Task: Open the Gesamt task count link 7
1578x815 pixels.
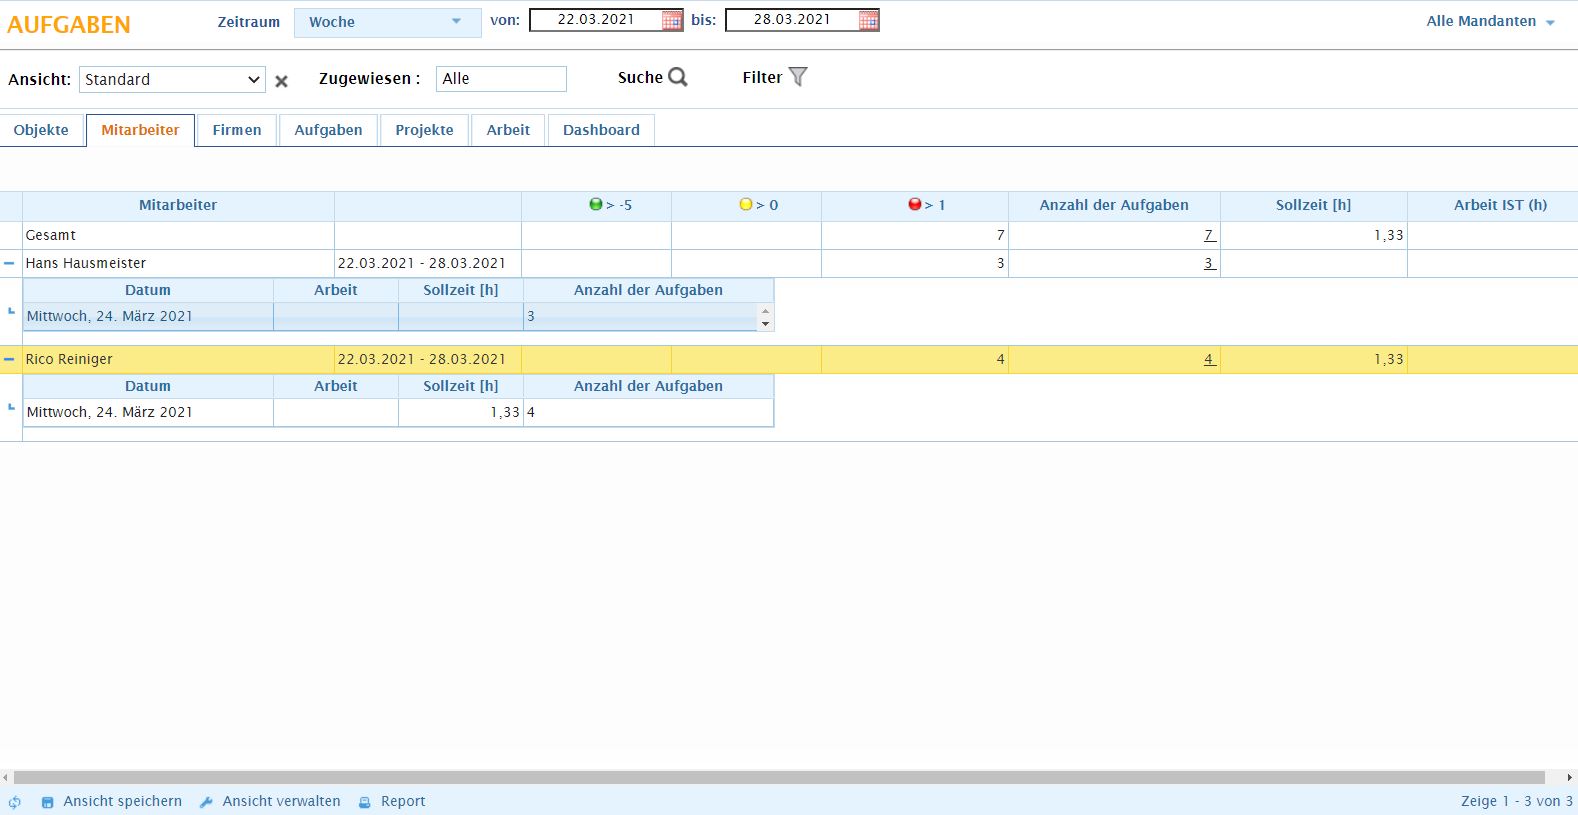Action: (x=1210, y=235)
